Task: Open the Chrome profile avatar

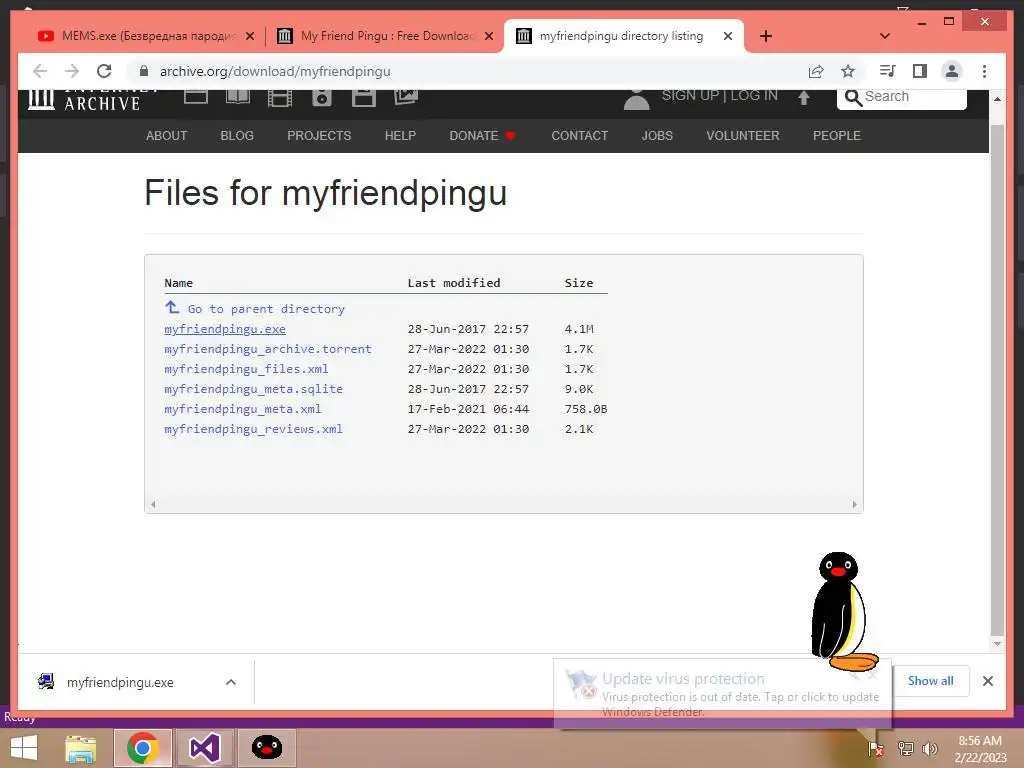Action: (952, 71)
